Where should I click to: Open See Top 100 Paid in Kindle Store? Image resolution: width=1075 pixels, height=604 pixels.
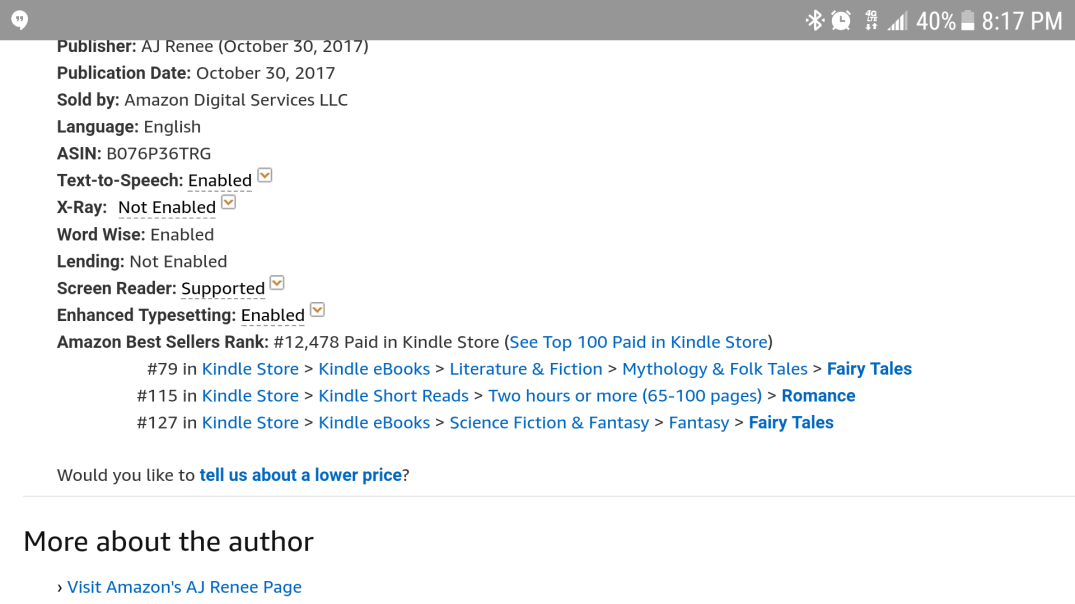638,342
